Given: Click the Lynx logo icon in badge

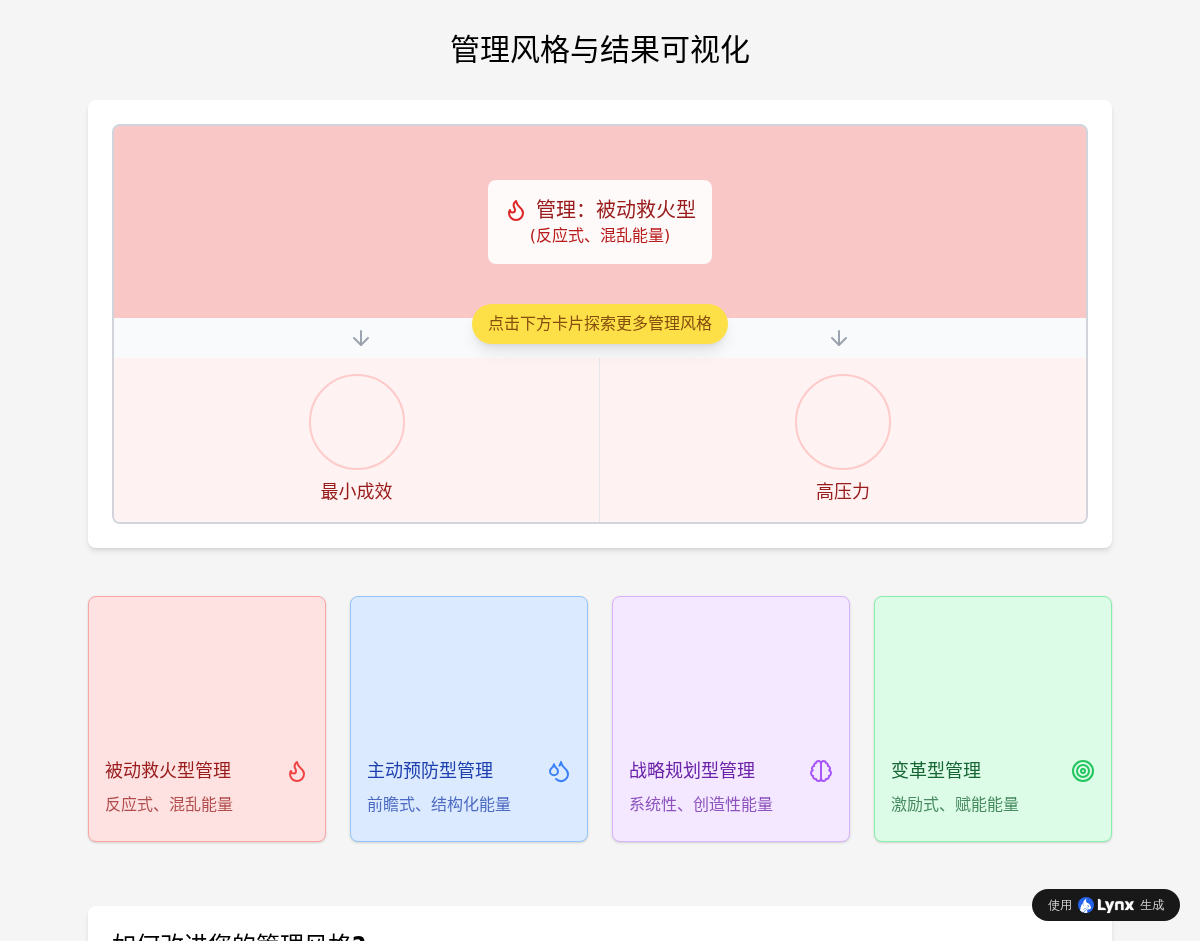Looking at the screenshot, I should [x=1086, y=905].
